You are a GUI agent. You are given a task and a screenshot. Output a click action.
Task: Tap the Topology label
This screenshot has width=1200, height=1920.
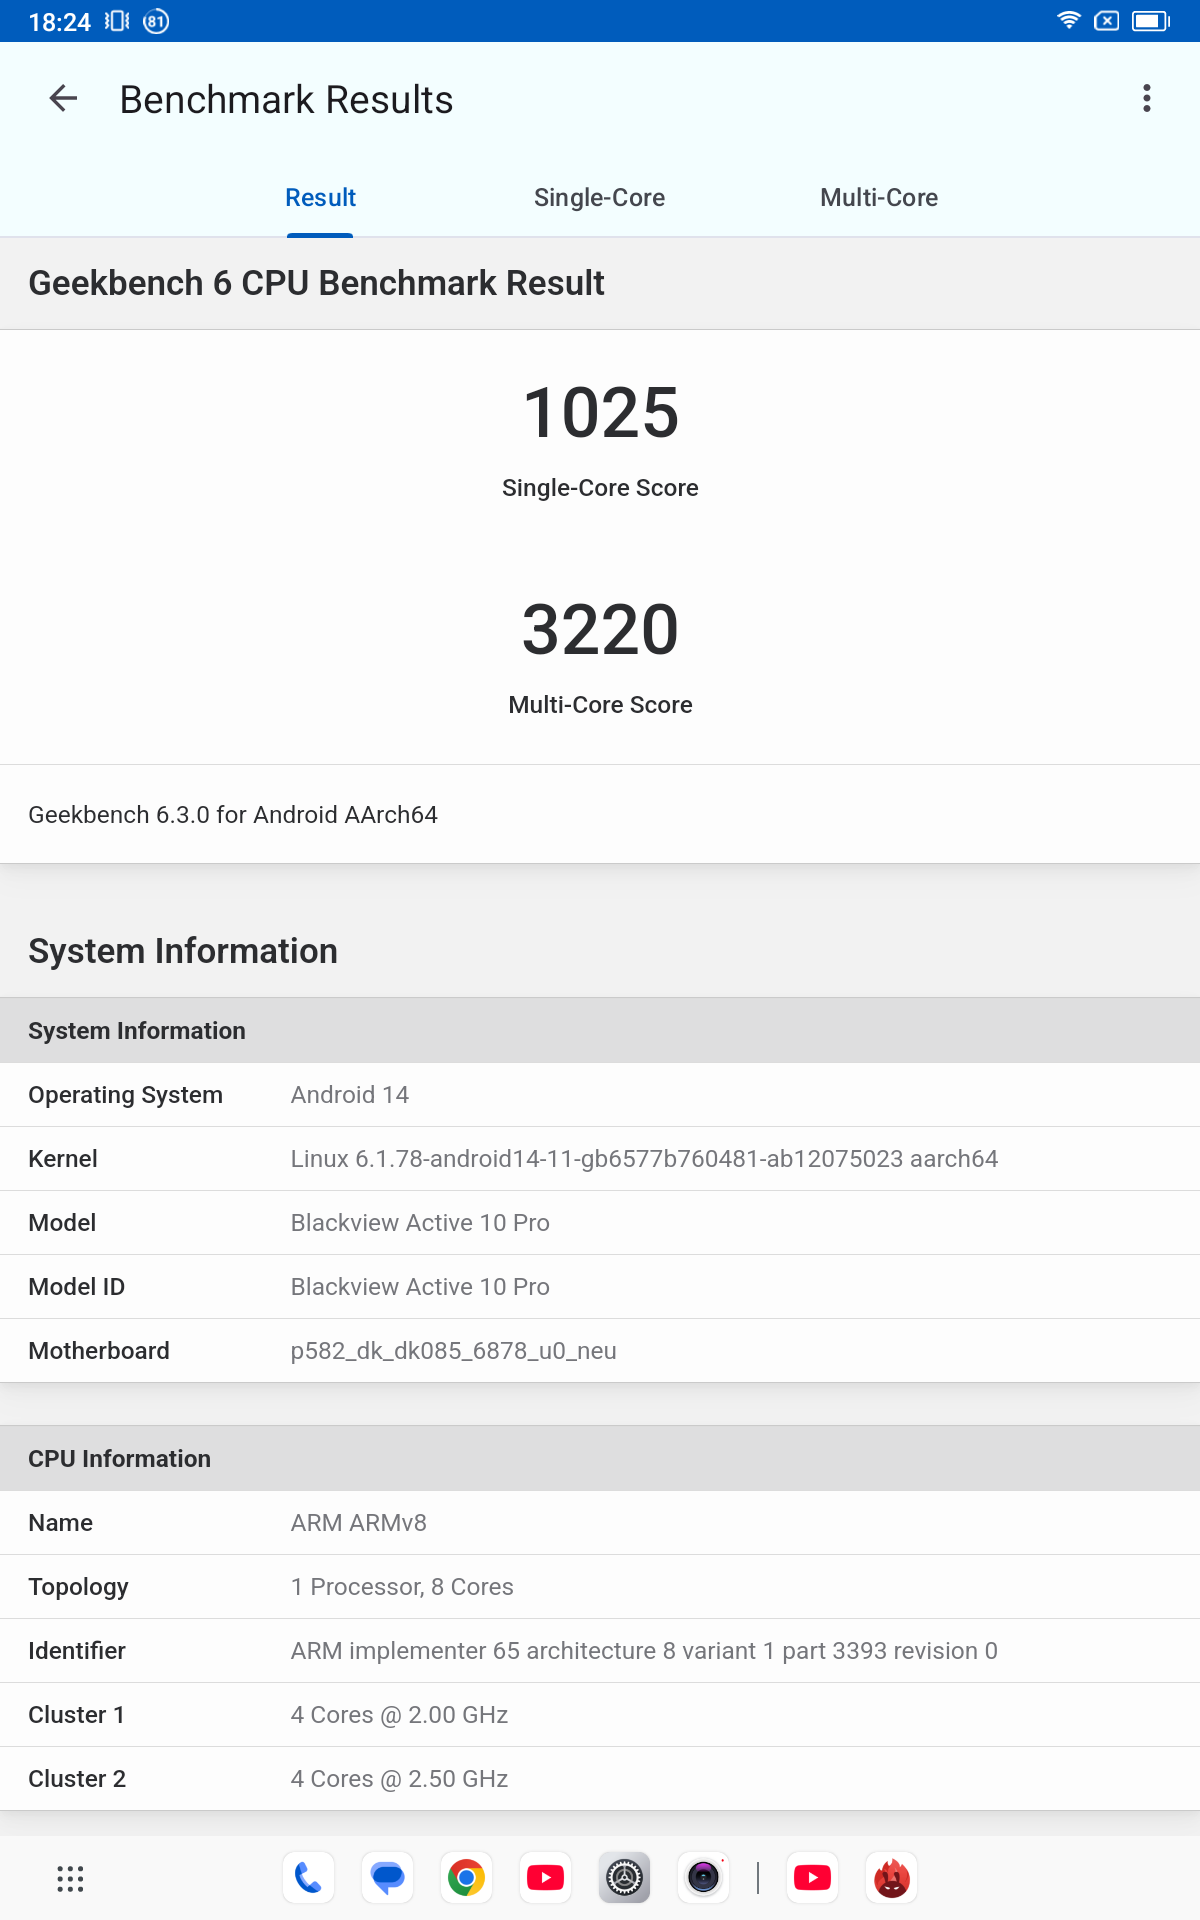78,1587
